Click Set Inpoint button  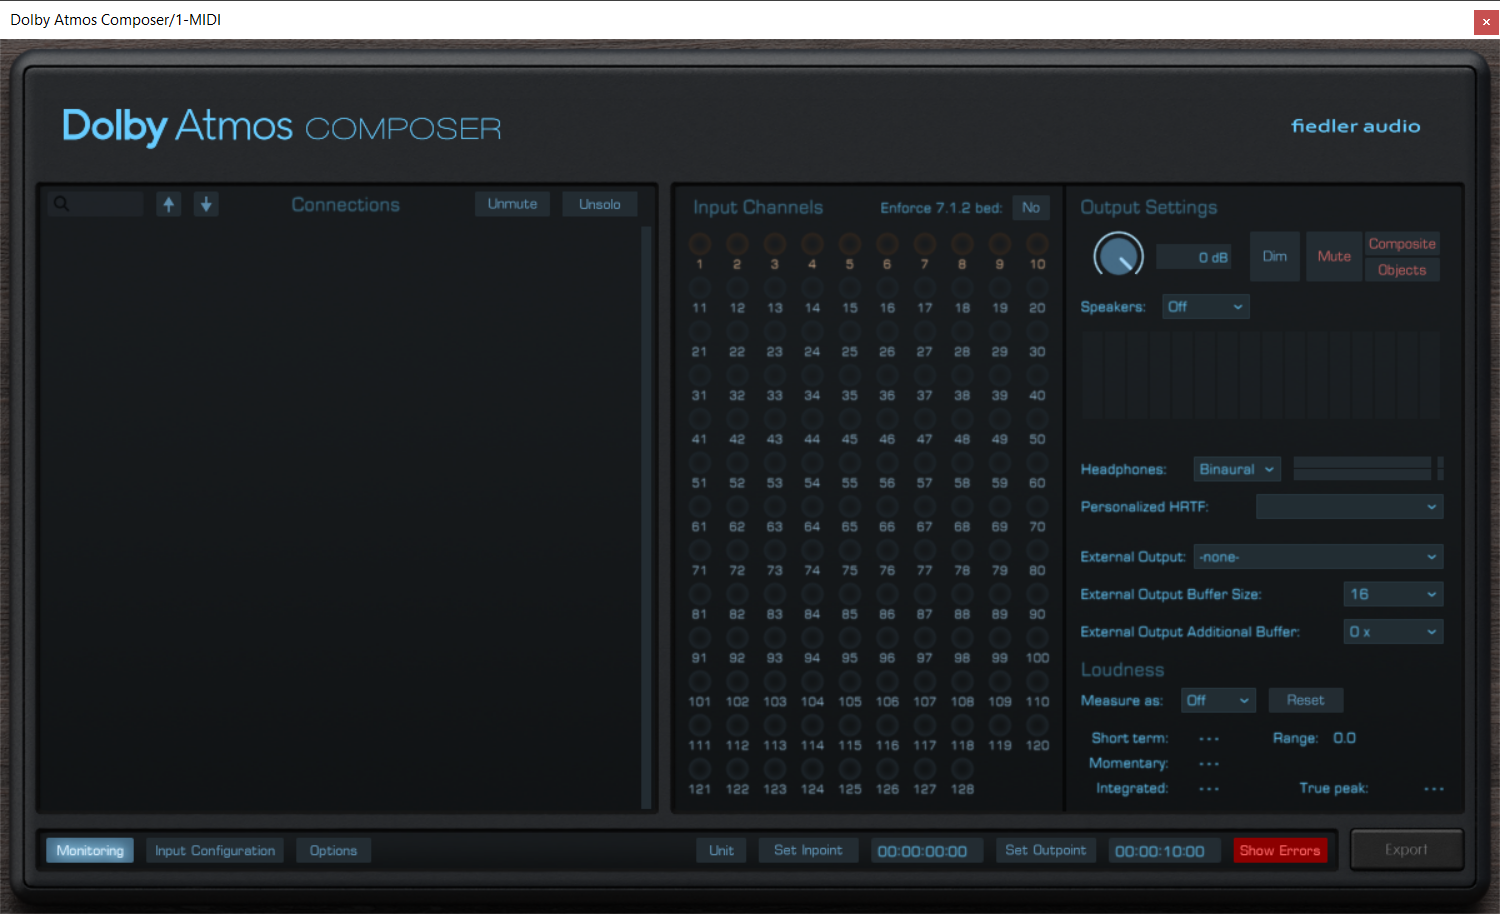pos(808,850)
